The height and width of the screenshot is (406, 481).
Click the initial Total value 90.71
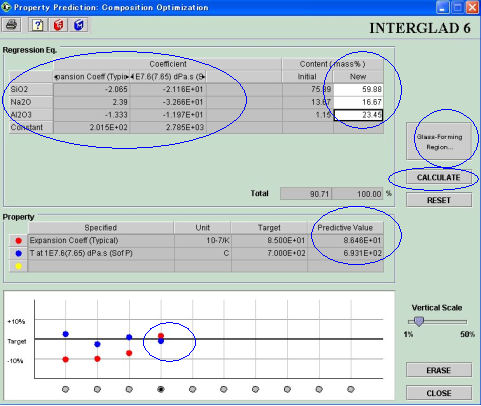(306, 194)
